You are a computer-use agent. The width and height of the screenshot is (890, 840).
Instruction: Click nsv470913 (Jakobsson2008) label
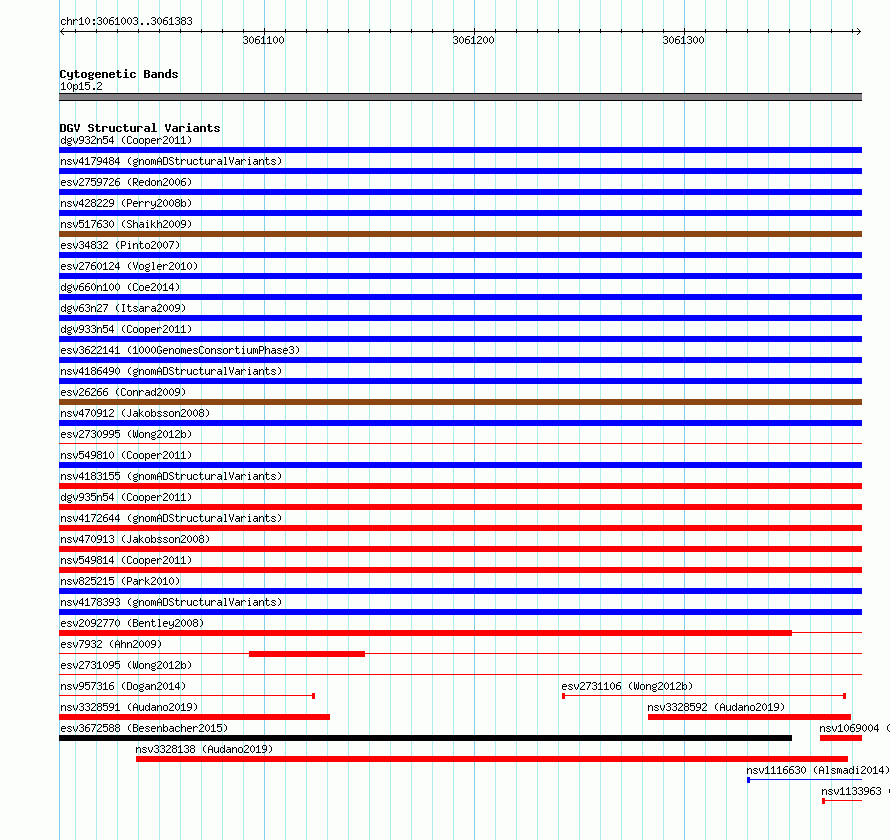click(135, 539)
